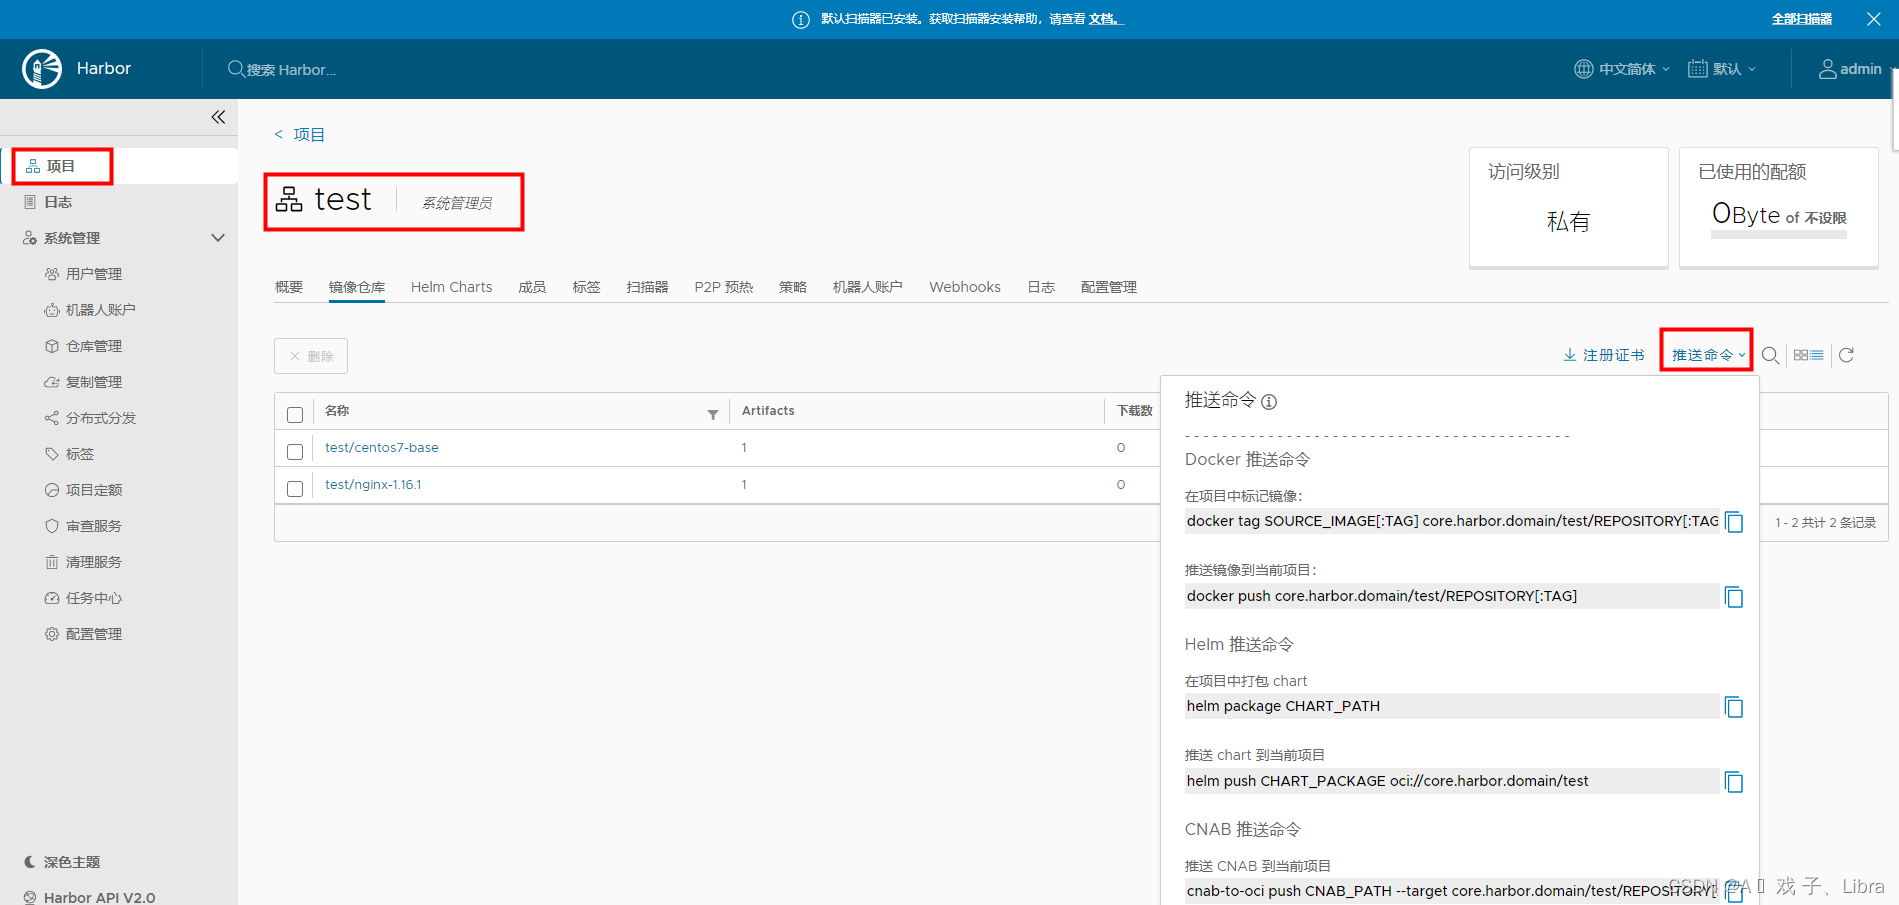Select all repositories header checkbox

pyautogui.click(x=295, y=414)
